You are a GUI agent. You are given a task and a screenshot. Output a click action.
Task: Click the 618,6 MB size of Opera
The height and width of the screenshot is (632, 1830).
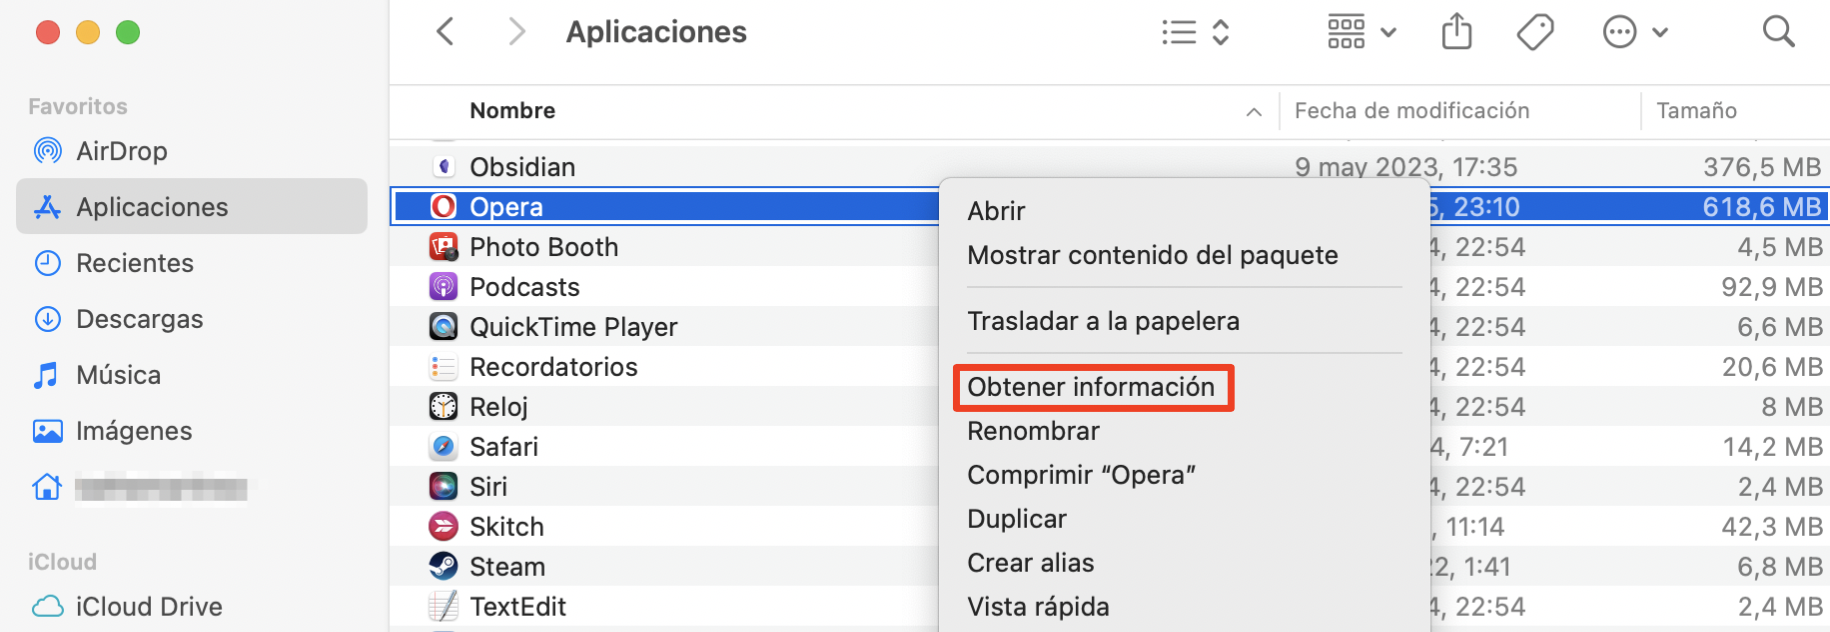1762,207
